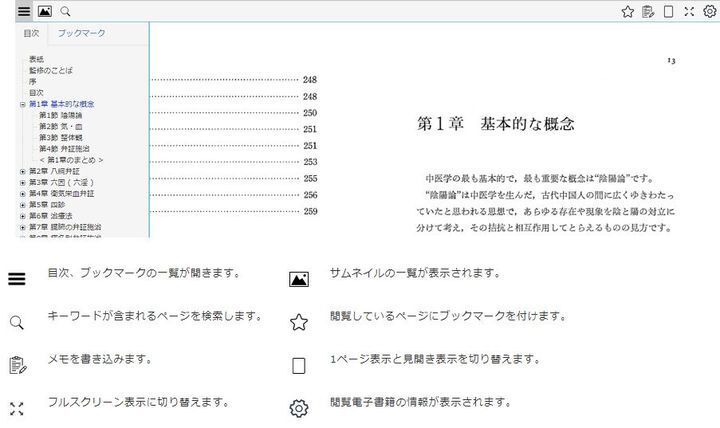Screen dimensions: 720x428
Task: Click page number 250 on the contents page
Action: 310,113
